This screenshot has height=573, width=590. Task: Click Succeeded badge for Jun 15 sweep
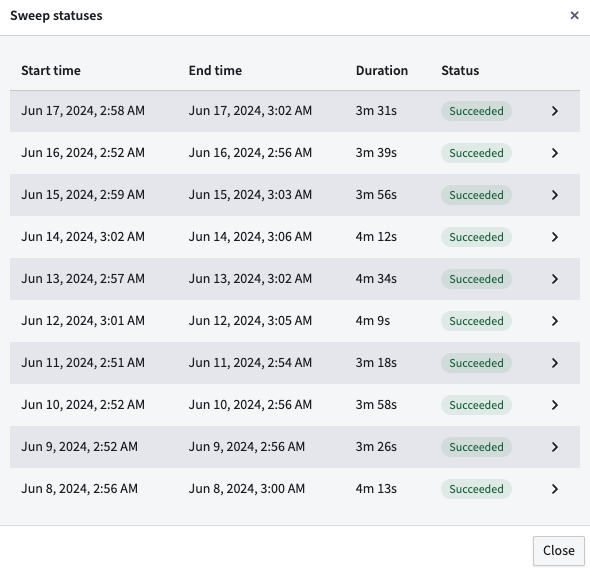point(476,195)
